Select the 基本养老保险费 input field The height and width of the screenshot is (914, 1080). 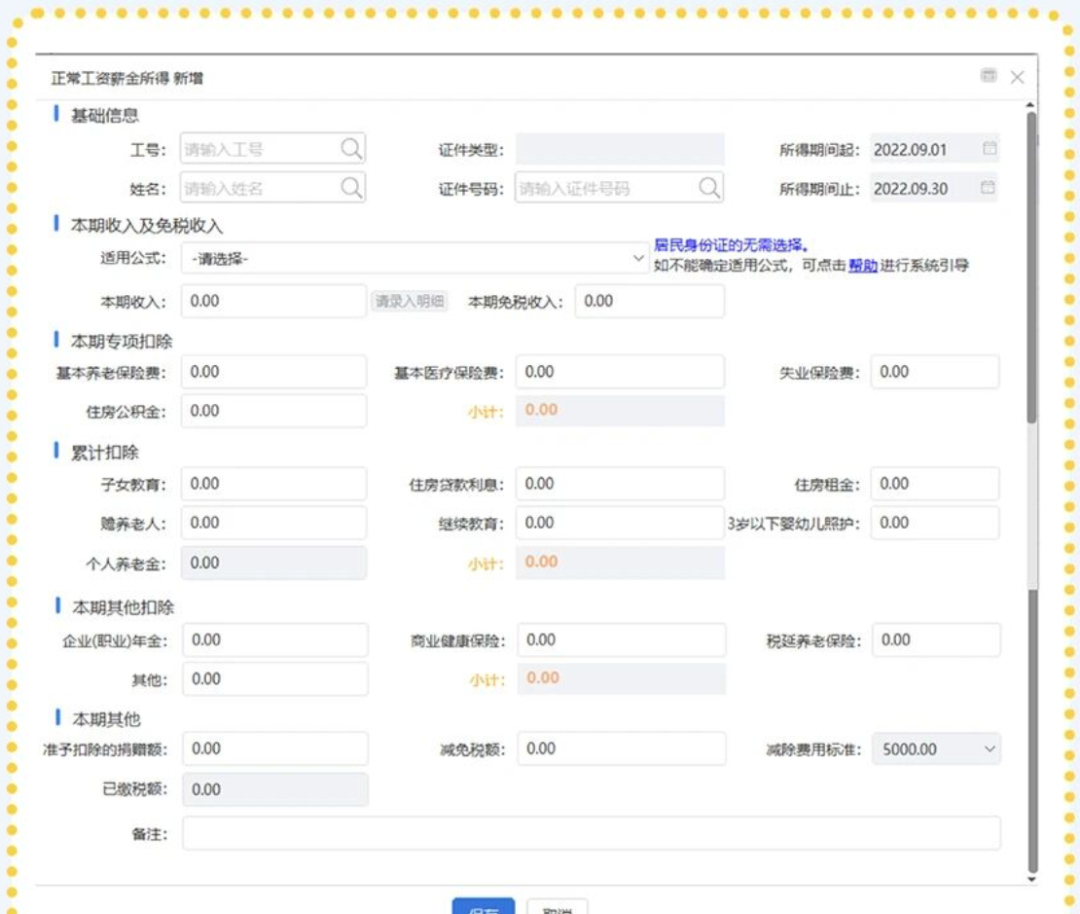[x=274, y=372]
